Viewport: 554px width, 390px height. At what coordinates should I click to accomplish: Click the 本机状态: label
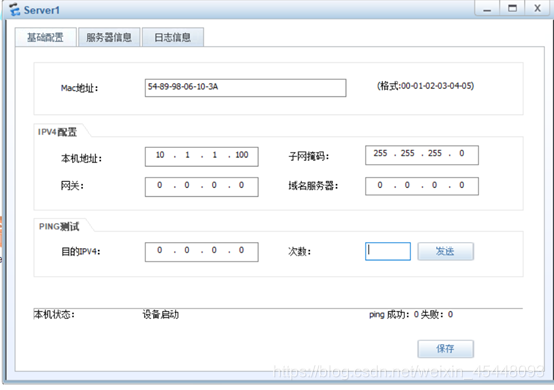[54, 314]
